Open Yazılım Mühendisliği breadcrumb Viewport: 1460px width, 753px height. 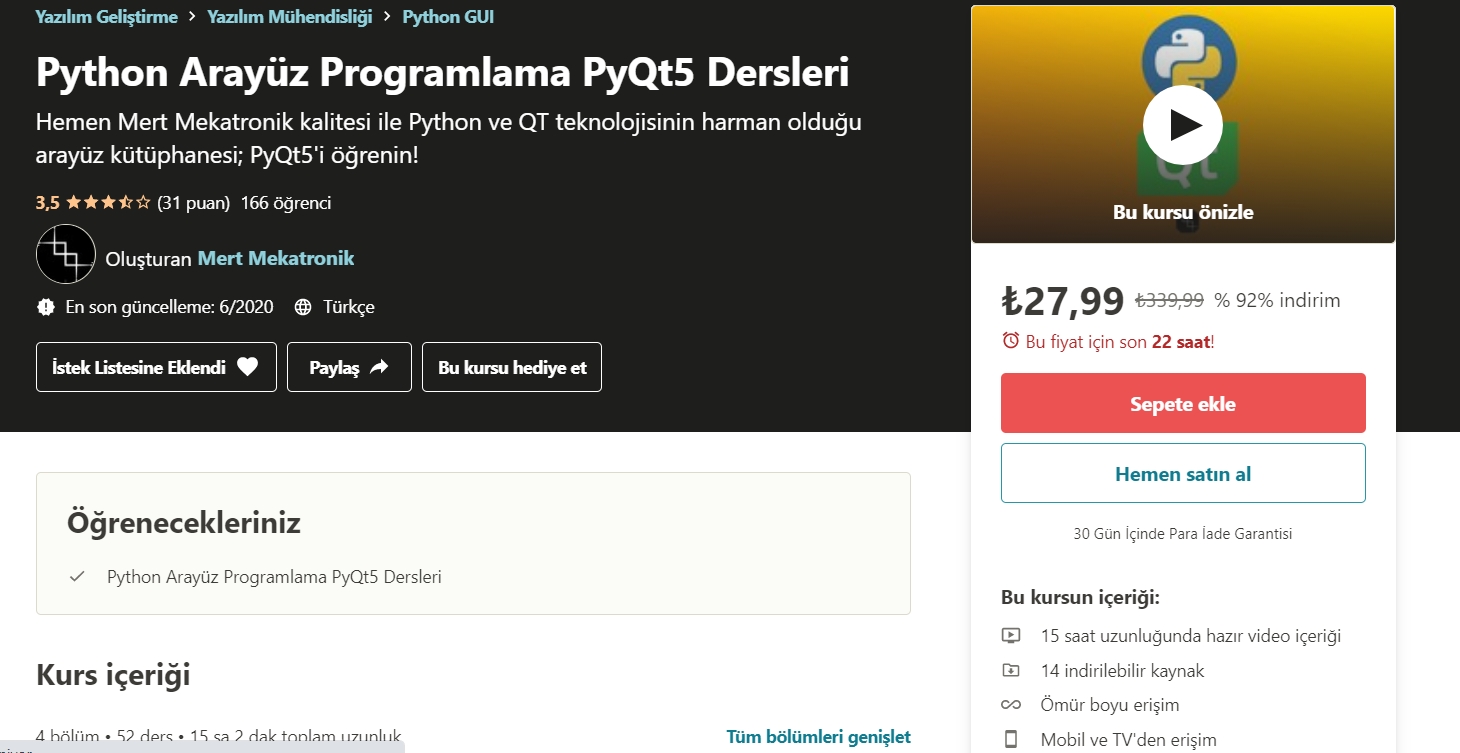coord(290,17)
